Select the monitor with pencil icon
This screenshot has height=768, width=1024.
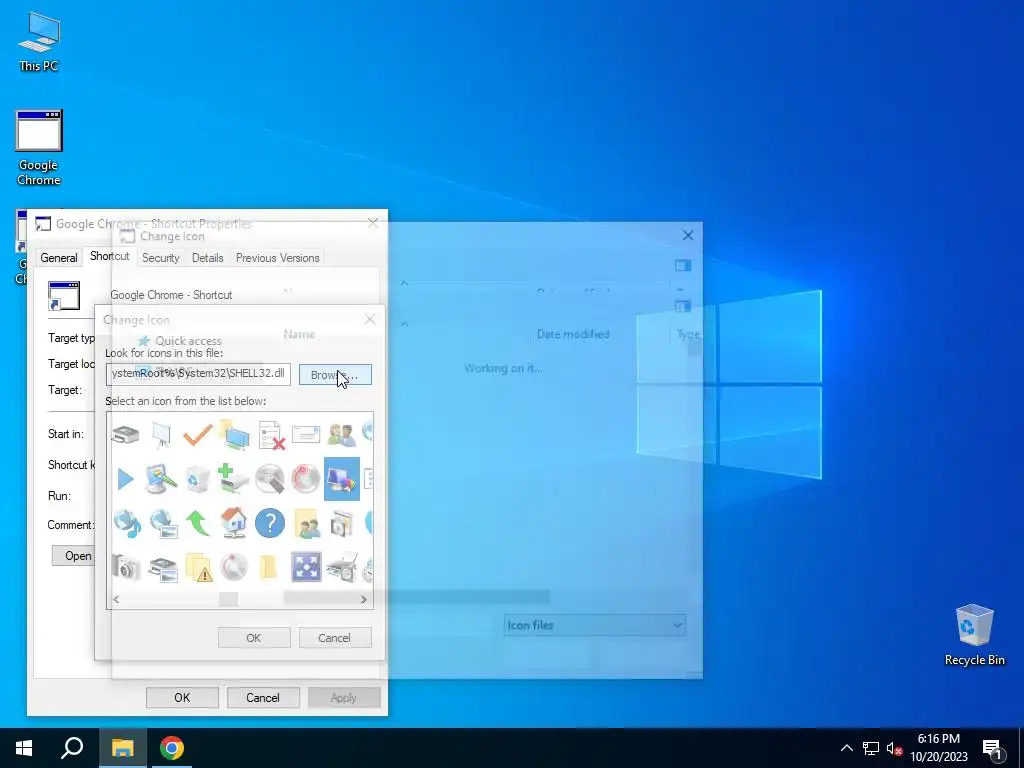[x=161, y=479]
